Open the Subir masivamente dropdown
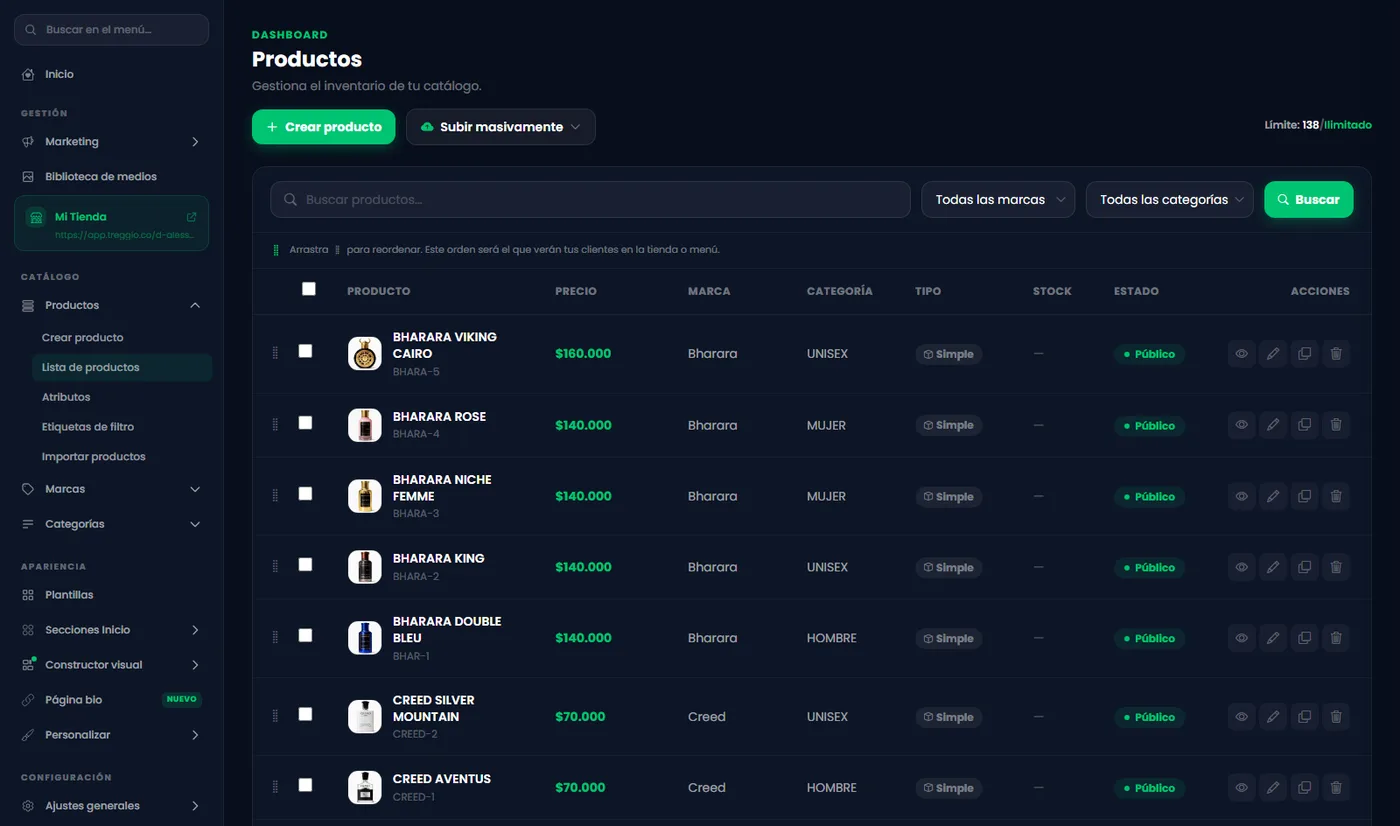This screenshot has width=1400, height=826. coord(501,127)
